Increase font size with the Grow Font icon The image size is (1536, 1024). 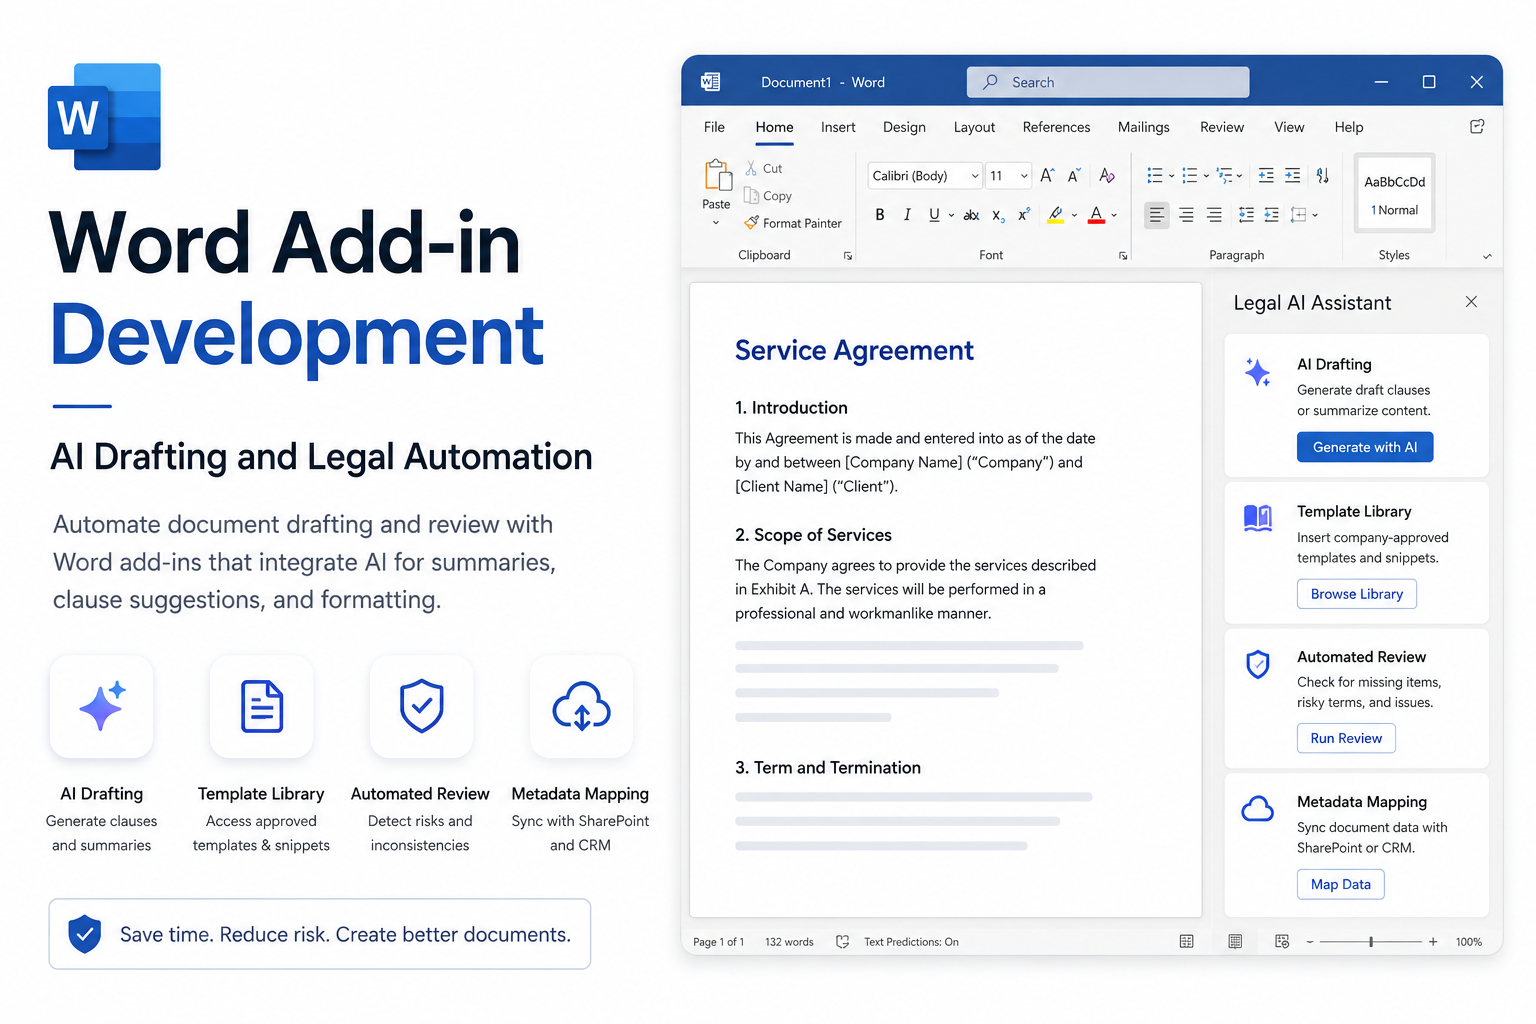tap(1047, 175)
